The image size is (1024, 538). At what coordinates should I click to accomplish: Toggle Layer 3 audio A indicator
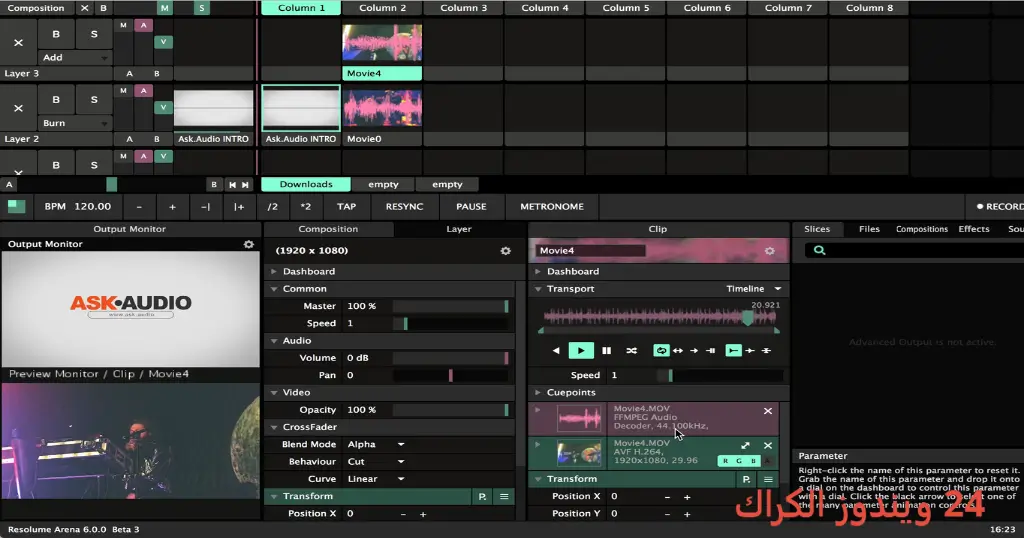click(143, 25)
